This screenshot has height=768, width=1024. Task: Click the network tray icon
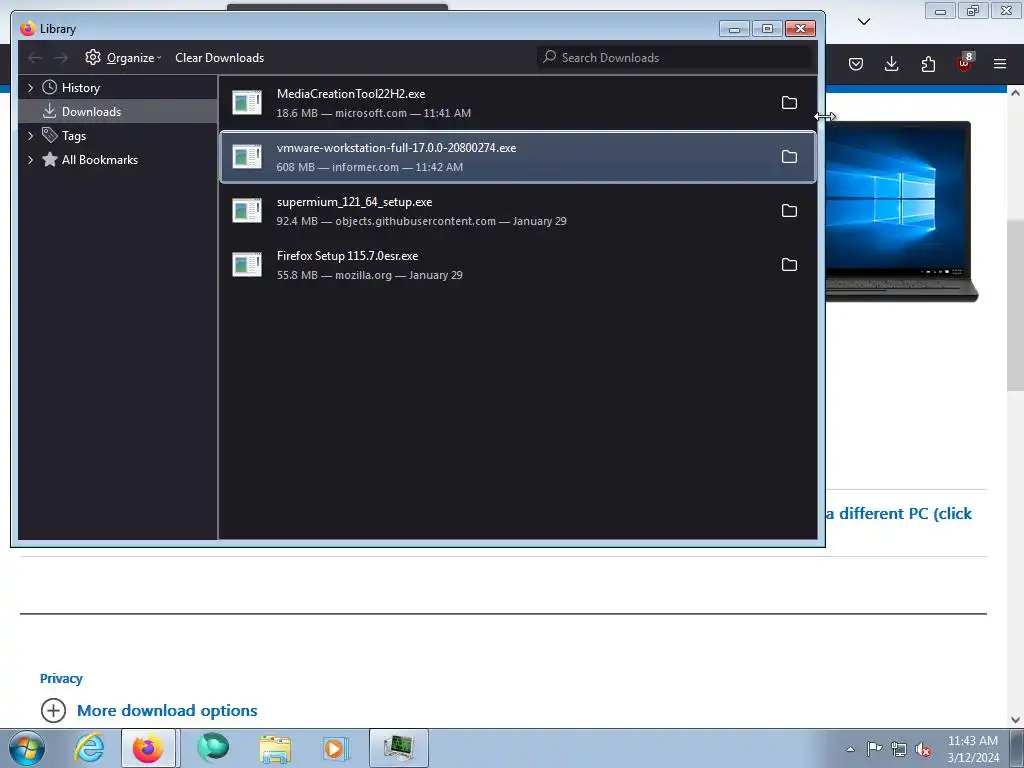tap(899, 749)
